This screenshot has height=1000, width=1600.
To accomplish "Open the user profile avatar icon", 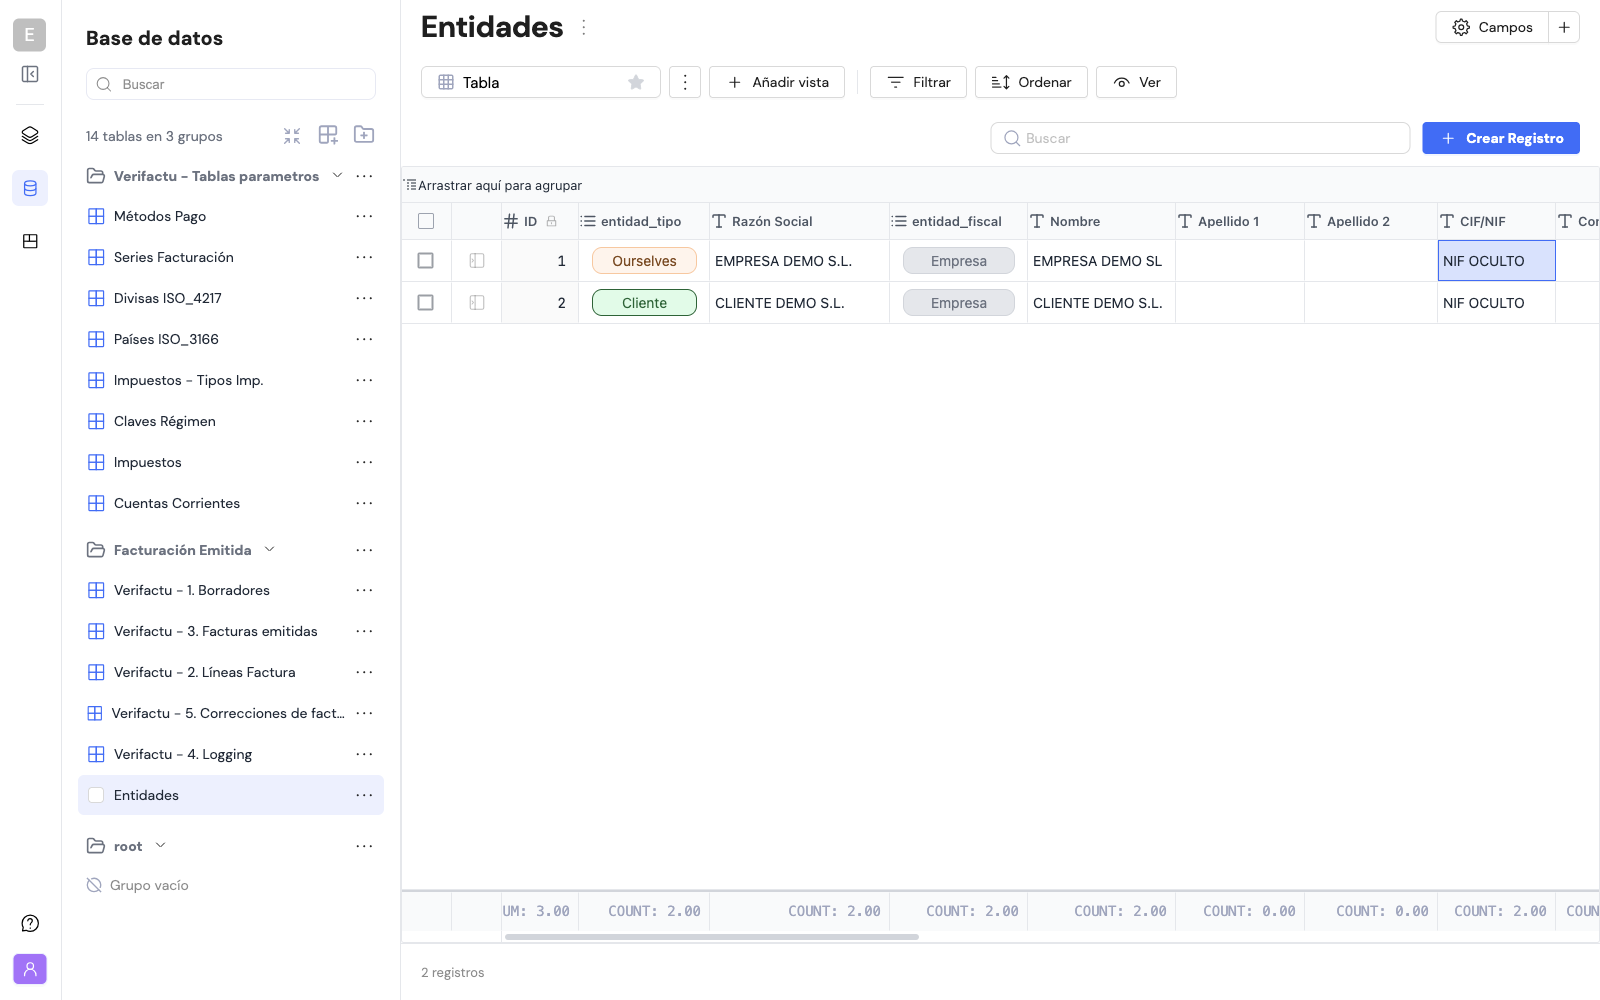I will click(30, 969).
